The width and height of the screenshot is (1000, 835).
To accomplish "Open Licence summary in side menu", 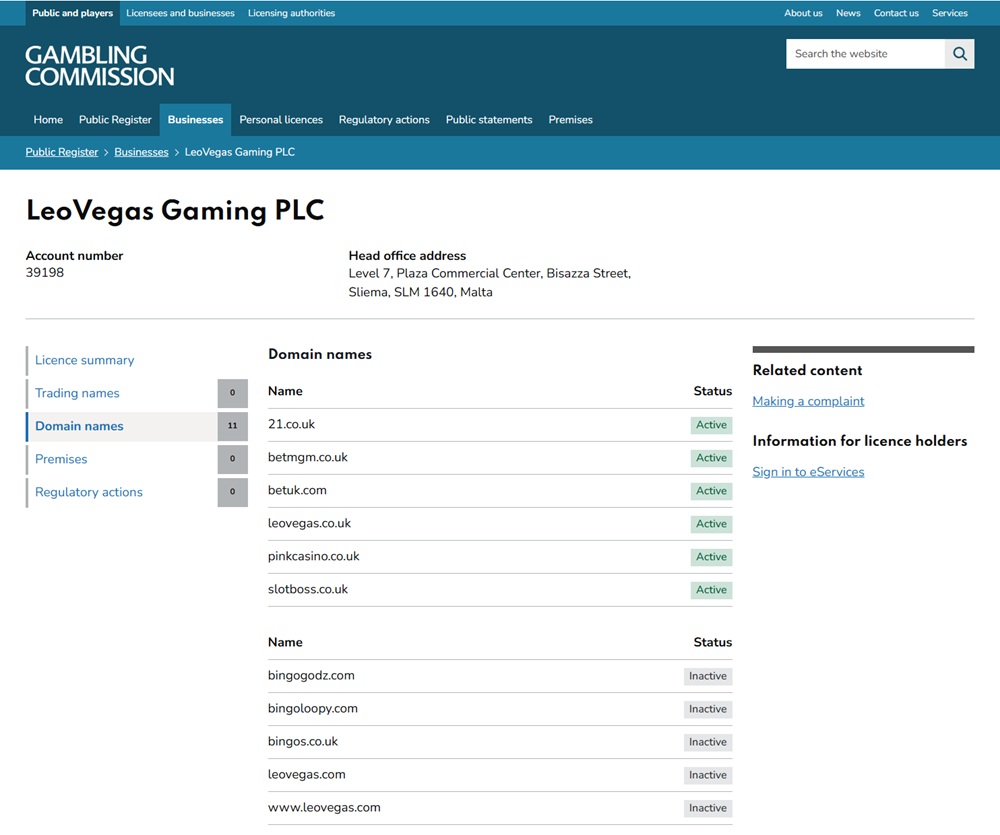I will point(85,360).
